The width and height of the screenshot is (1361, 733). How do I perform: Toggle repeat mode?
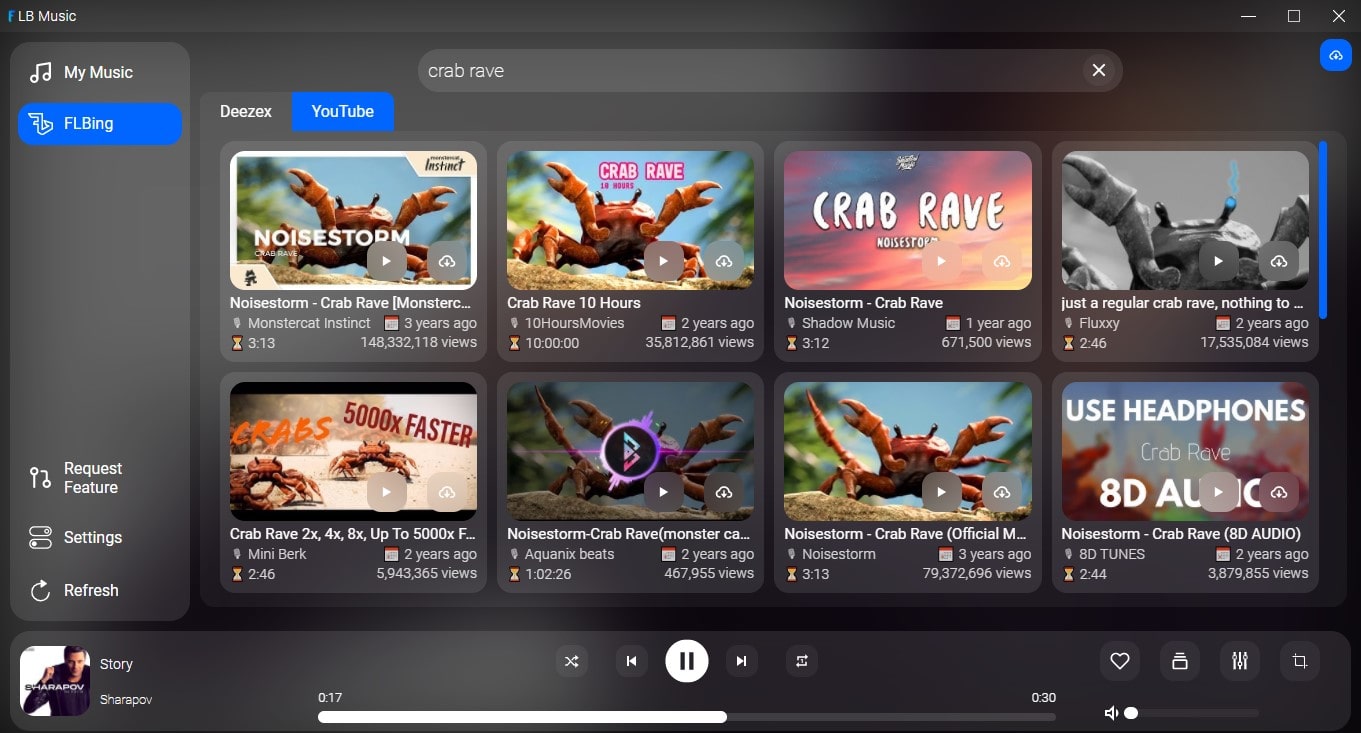pos(801,660)
